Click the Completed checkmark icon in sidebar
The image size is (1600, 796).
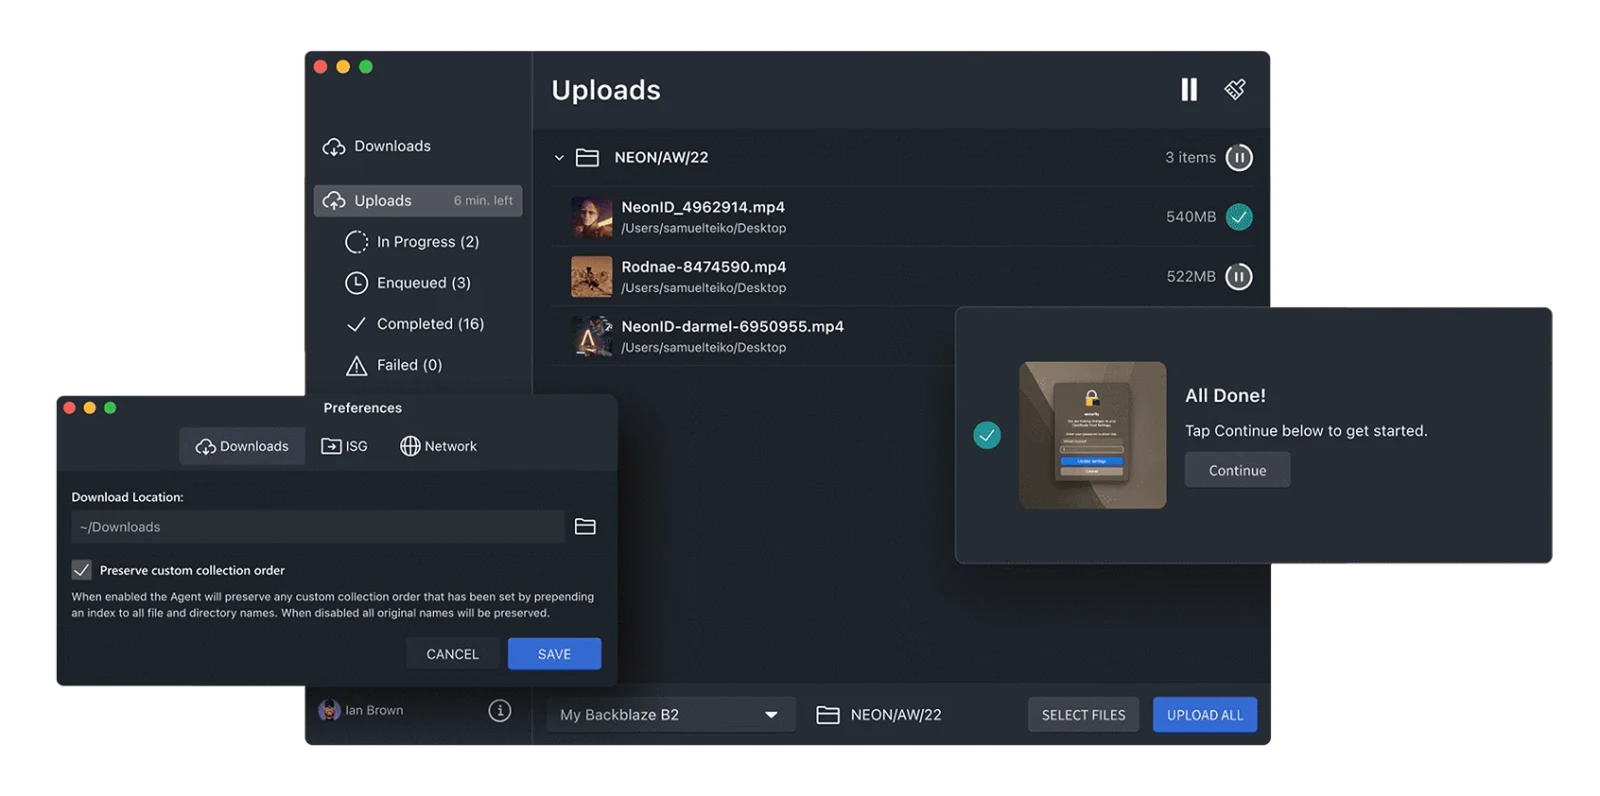tap(356, 324)
